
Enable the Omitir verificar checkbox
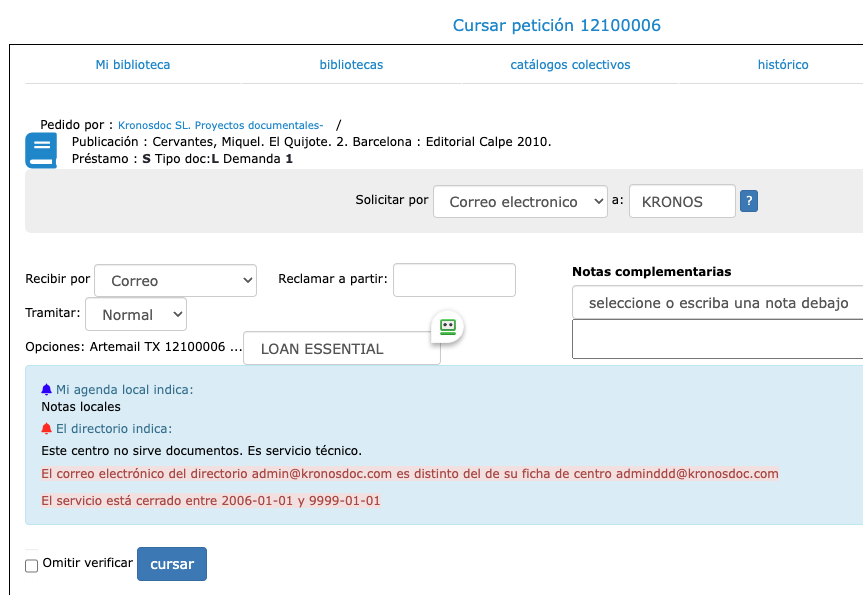(x=32, y=565)
